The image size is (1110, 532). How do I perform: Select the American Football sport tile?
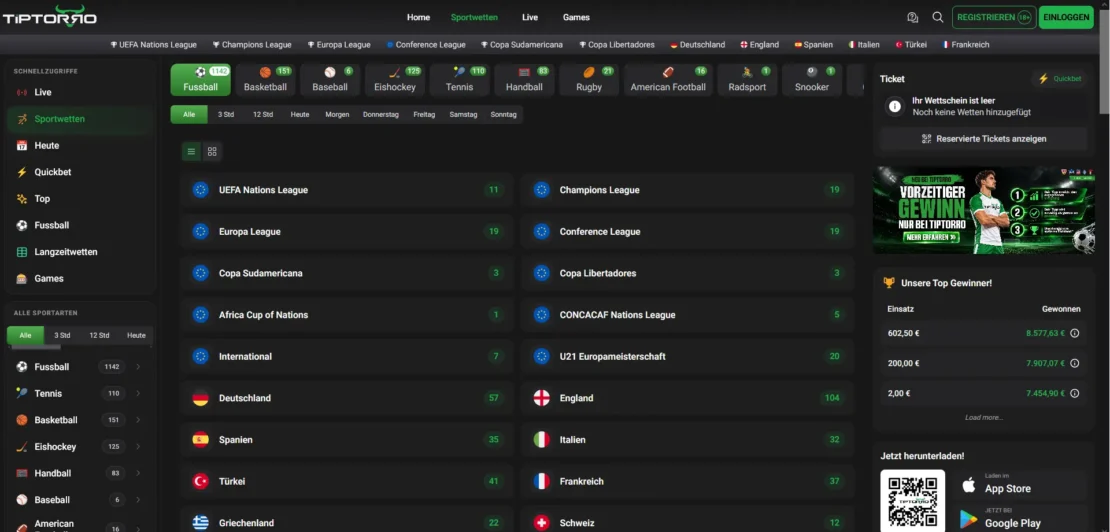pyautogui.click(x=668, y=80)
